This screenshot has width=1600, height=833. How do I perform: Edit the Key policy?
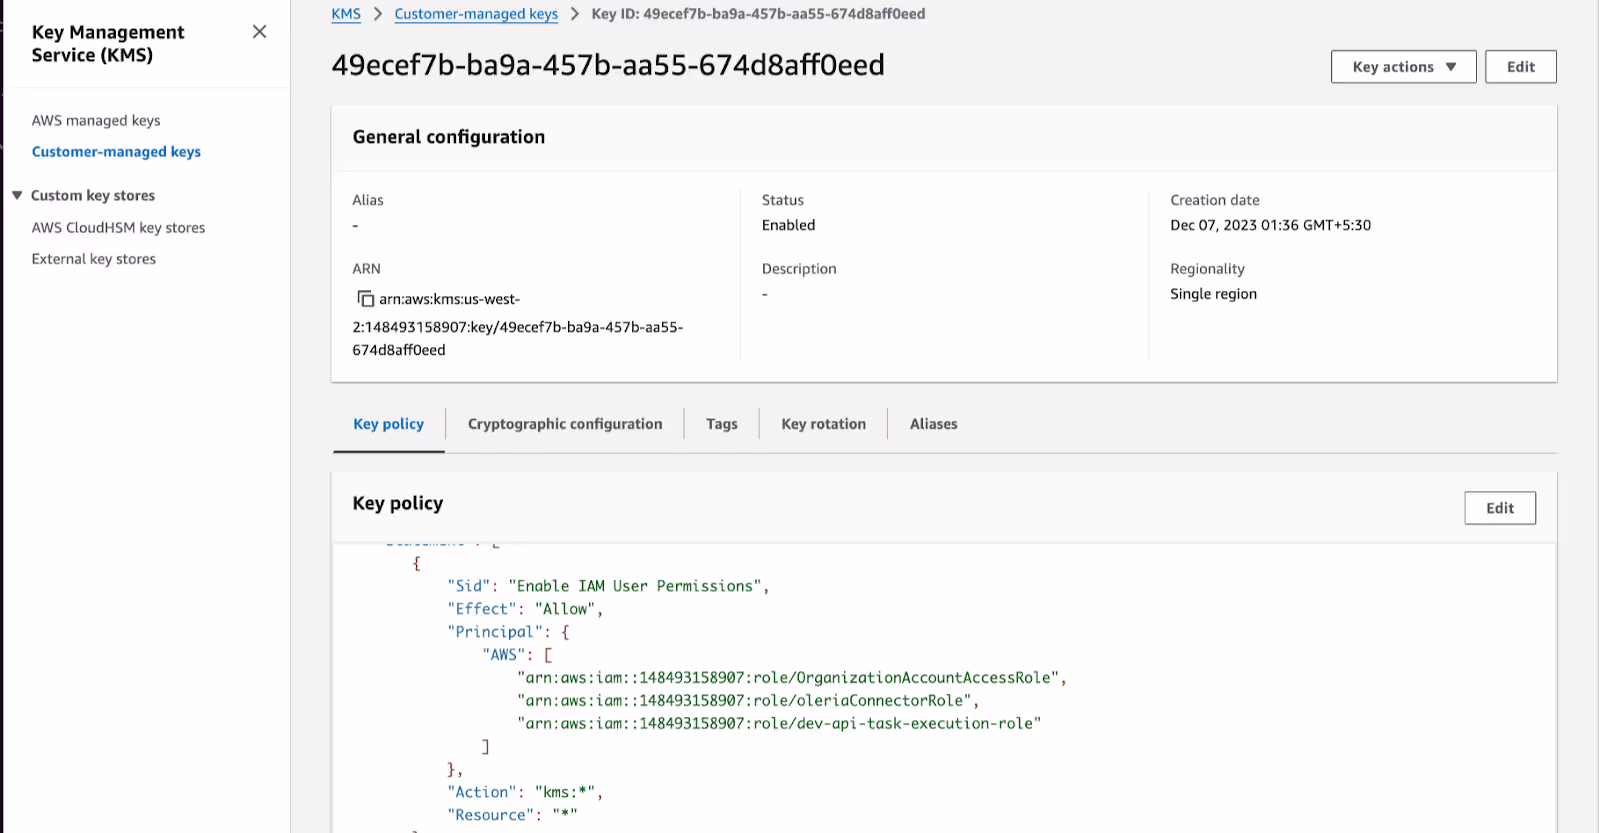pos(1499,508)
